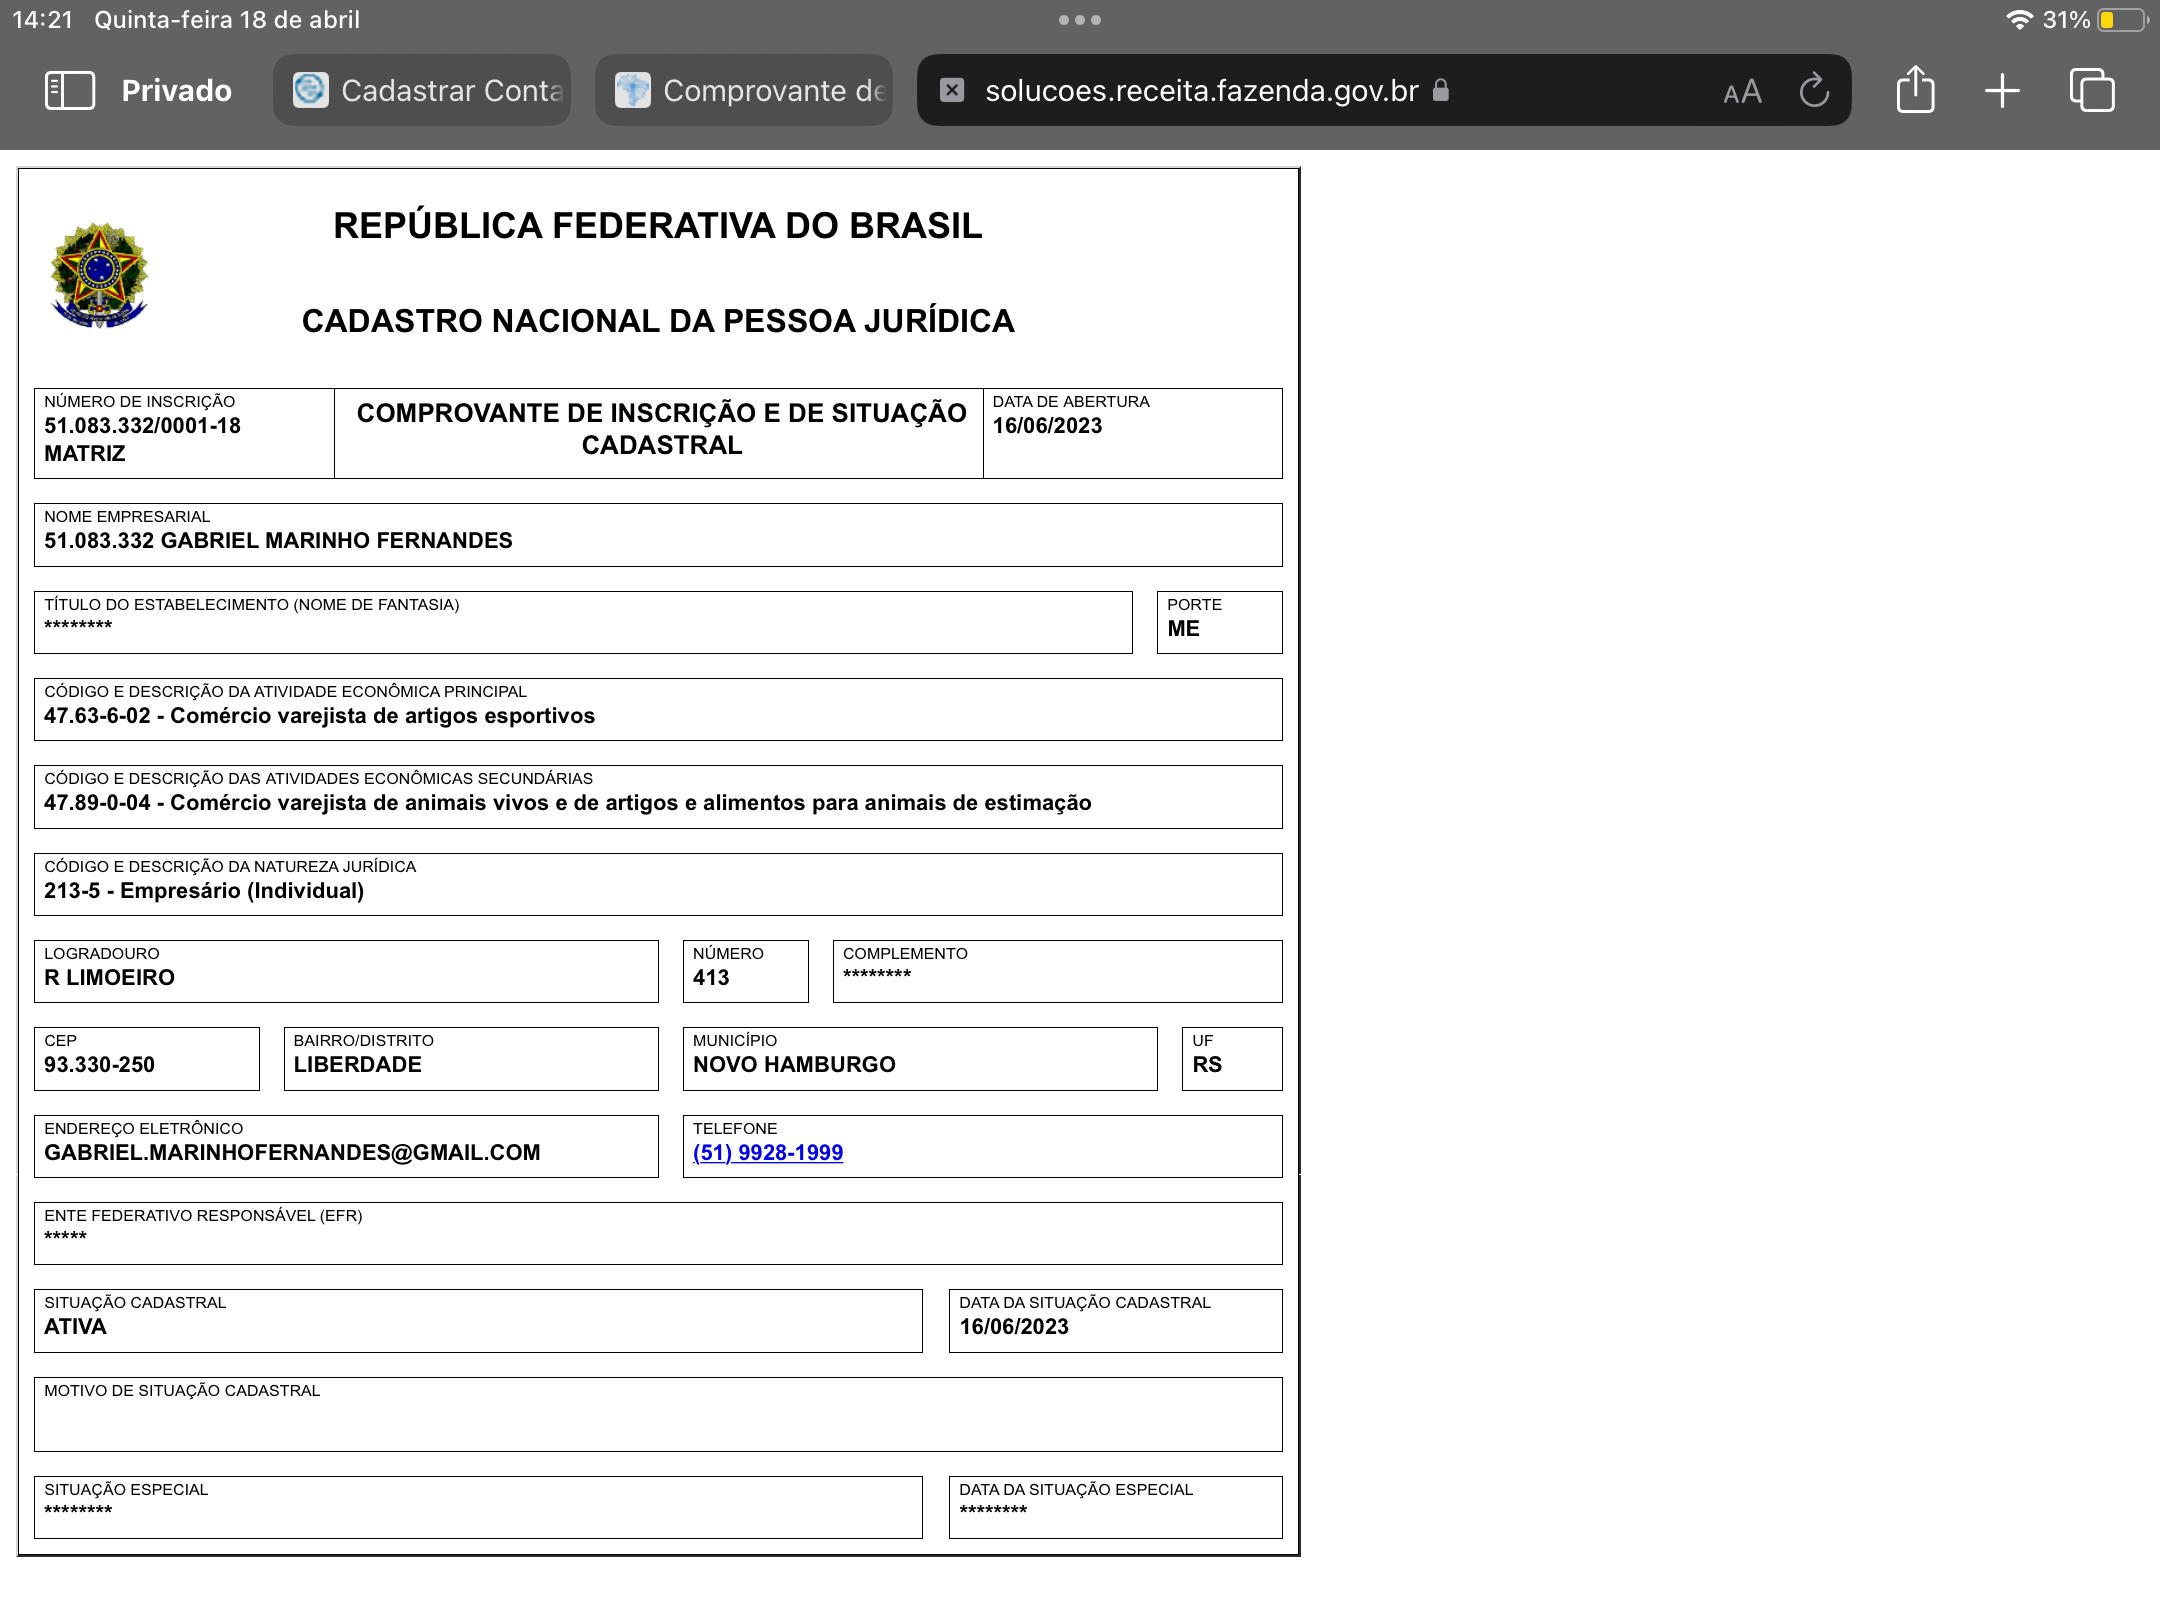Open the Share sheet icon
This screenshot has width=2160, height=1620.
(x=1915, y=90)
